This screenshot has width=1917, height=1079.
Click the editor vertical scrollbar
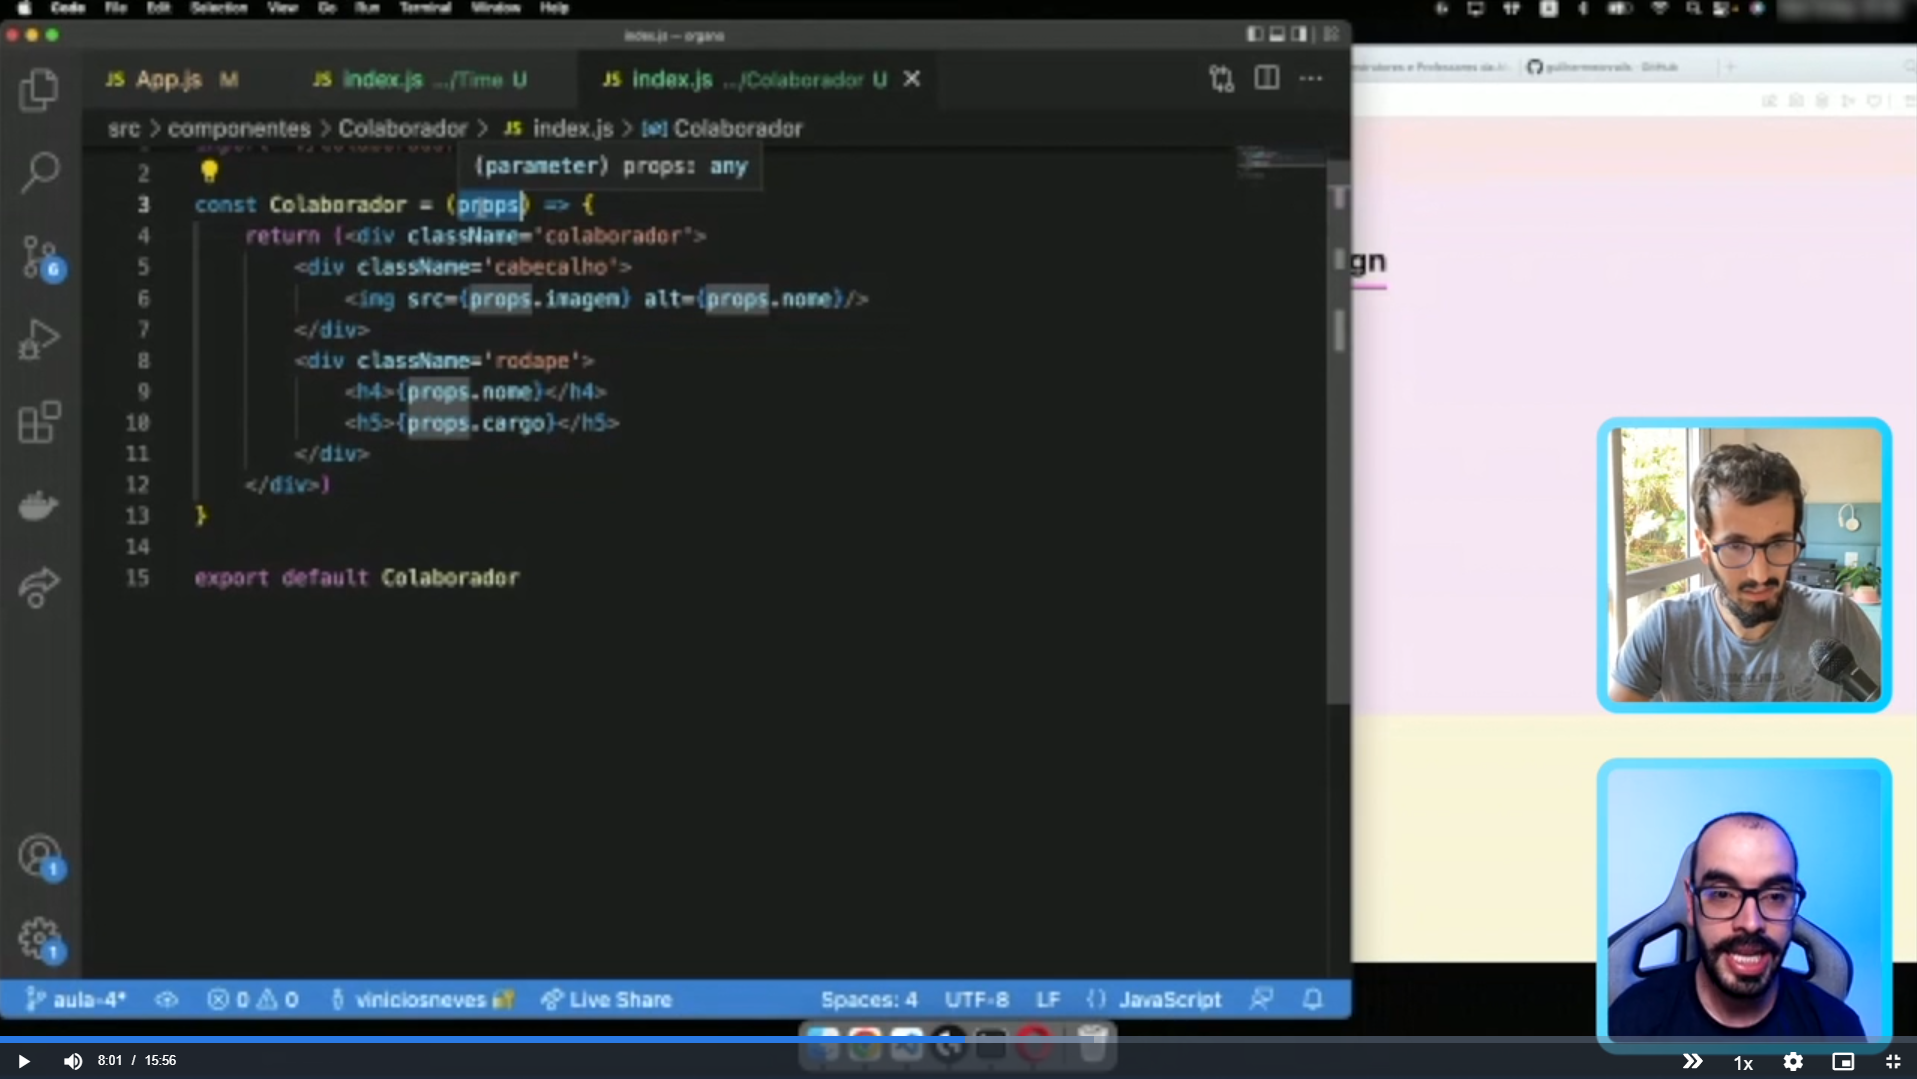1339,430
